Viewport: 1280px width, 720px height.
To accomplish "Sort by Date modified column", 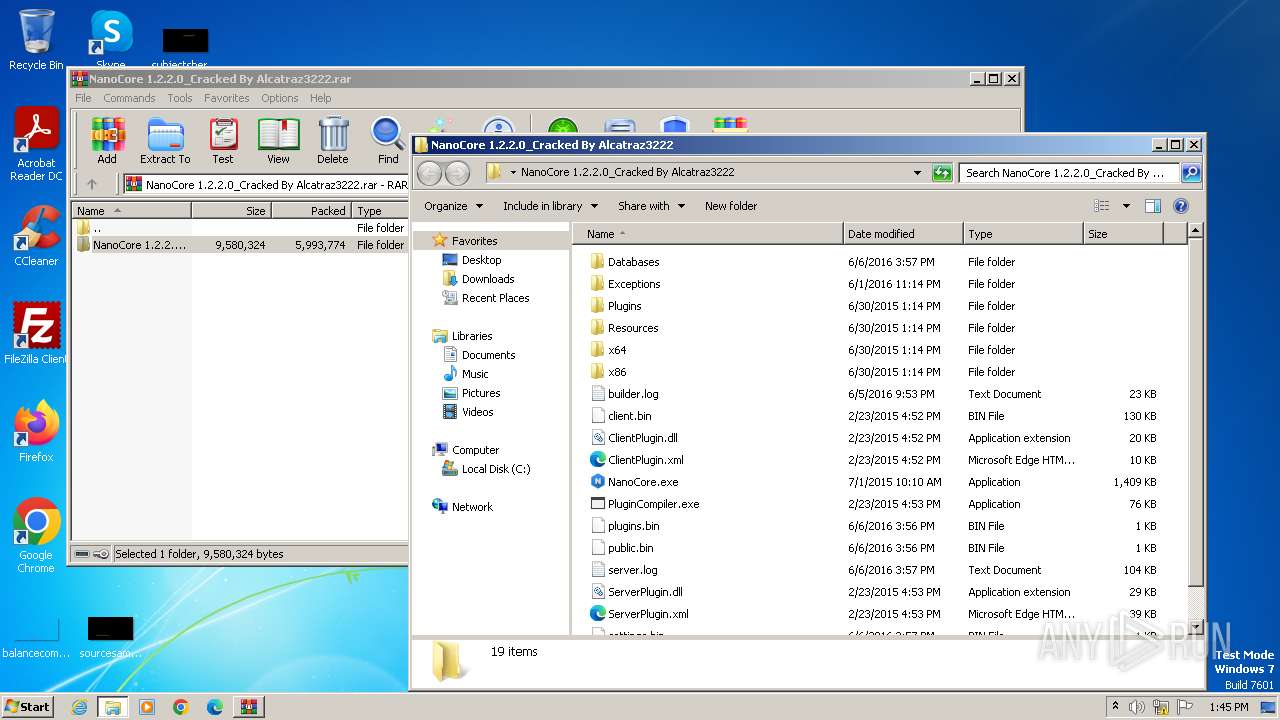I will [903, 234].
